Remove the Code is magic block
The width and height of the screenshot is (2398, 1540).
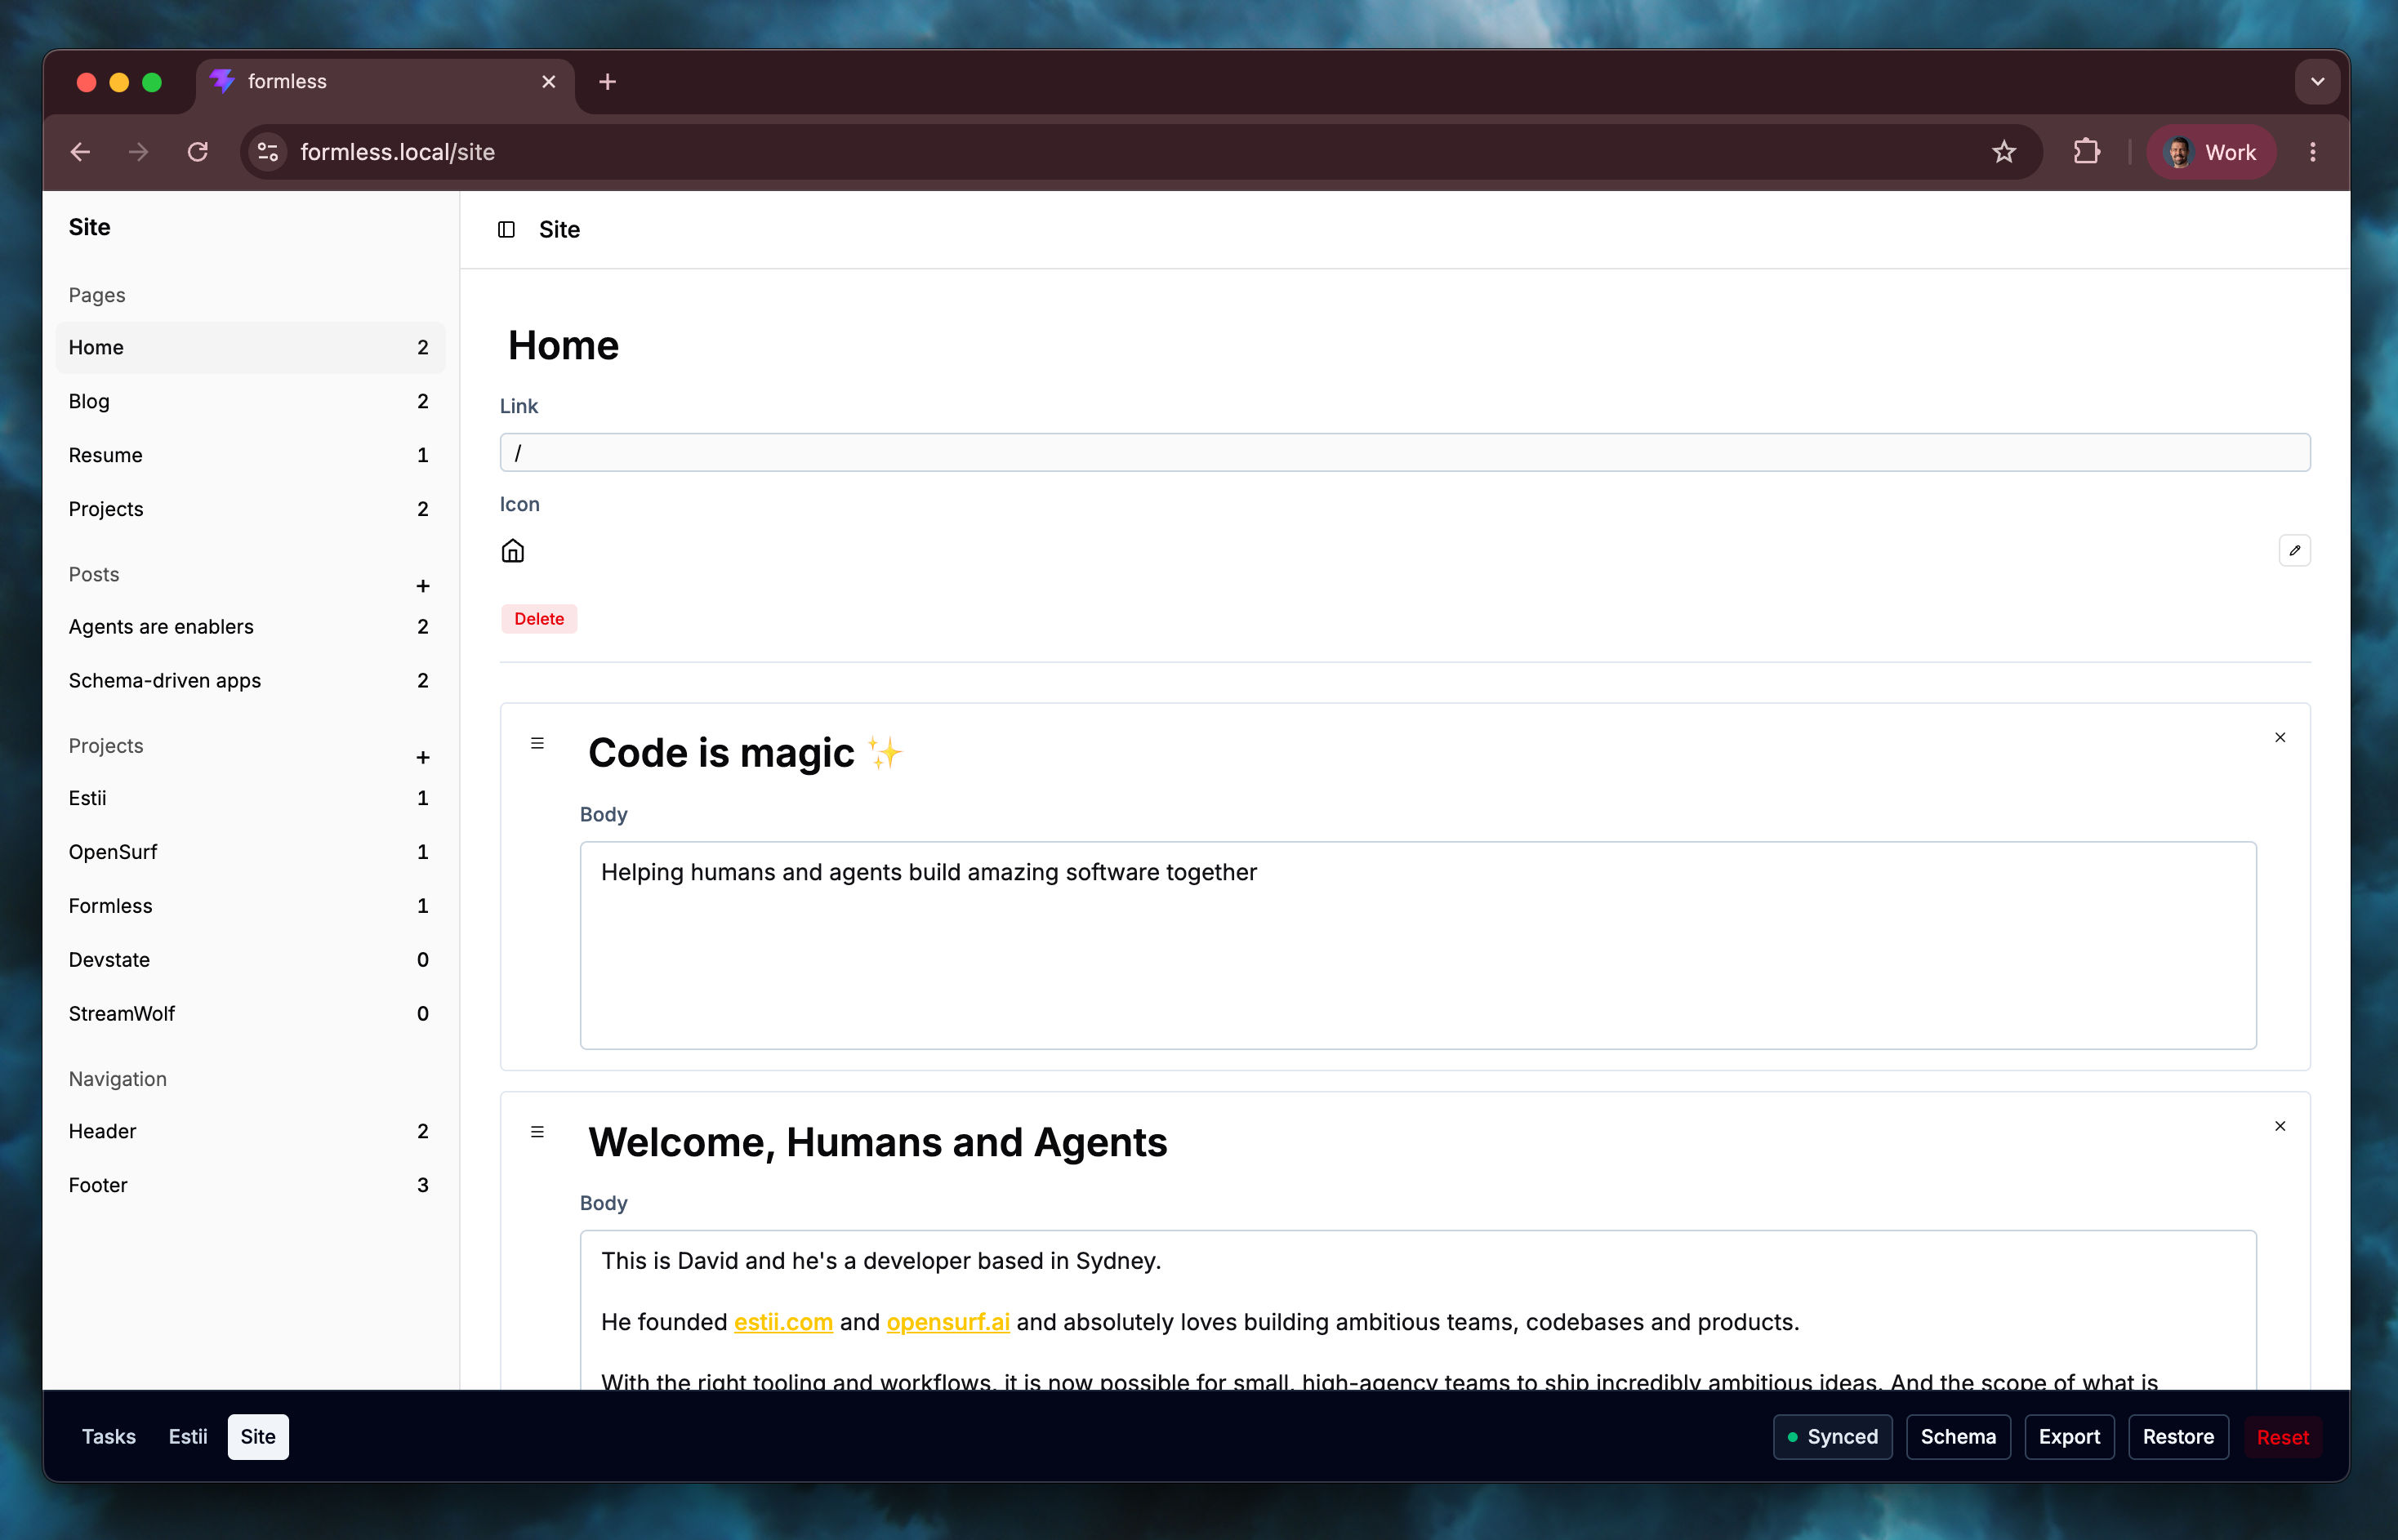click(2280, 738)
